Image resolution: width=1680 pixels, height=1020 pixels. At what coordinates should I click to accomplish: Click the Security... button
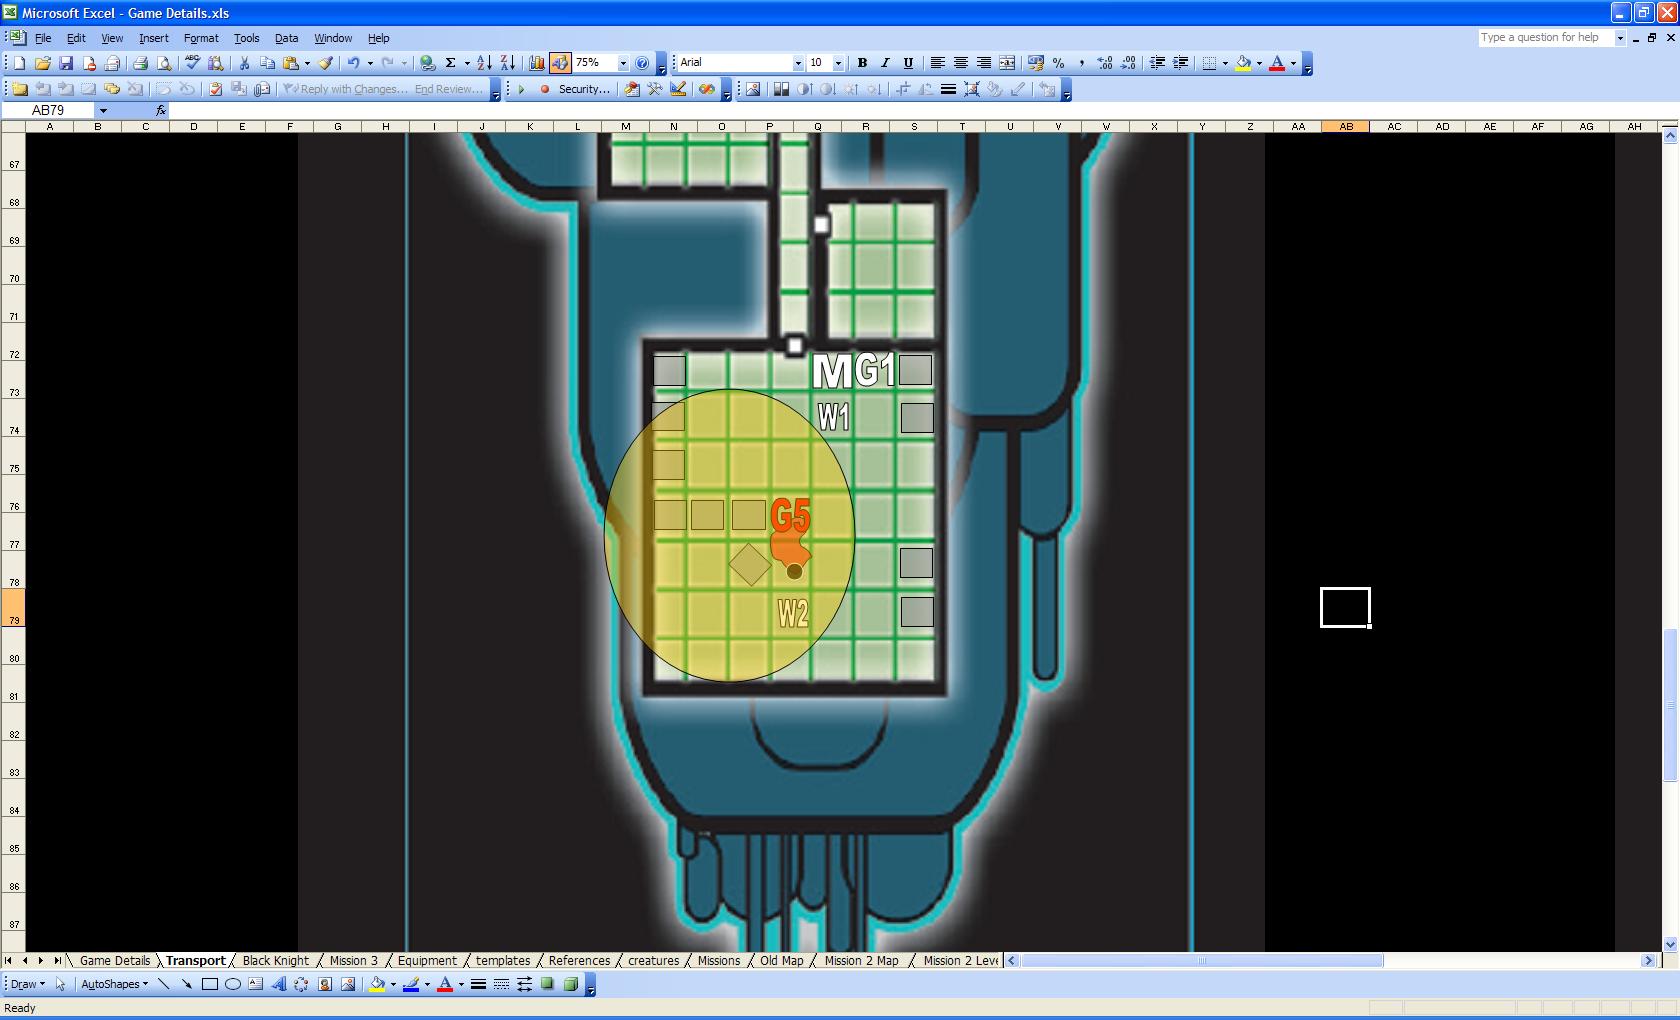click(584, 89)
